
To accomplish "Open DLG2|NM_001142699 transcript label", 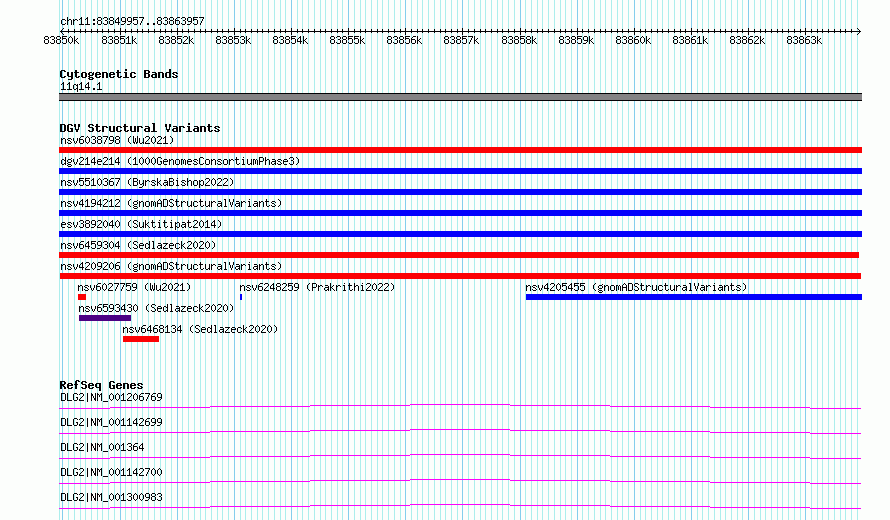I will coord(111,422).
